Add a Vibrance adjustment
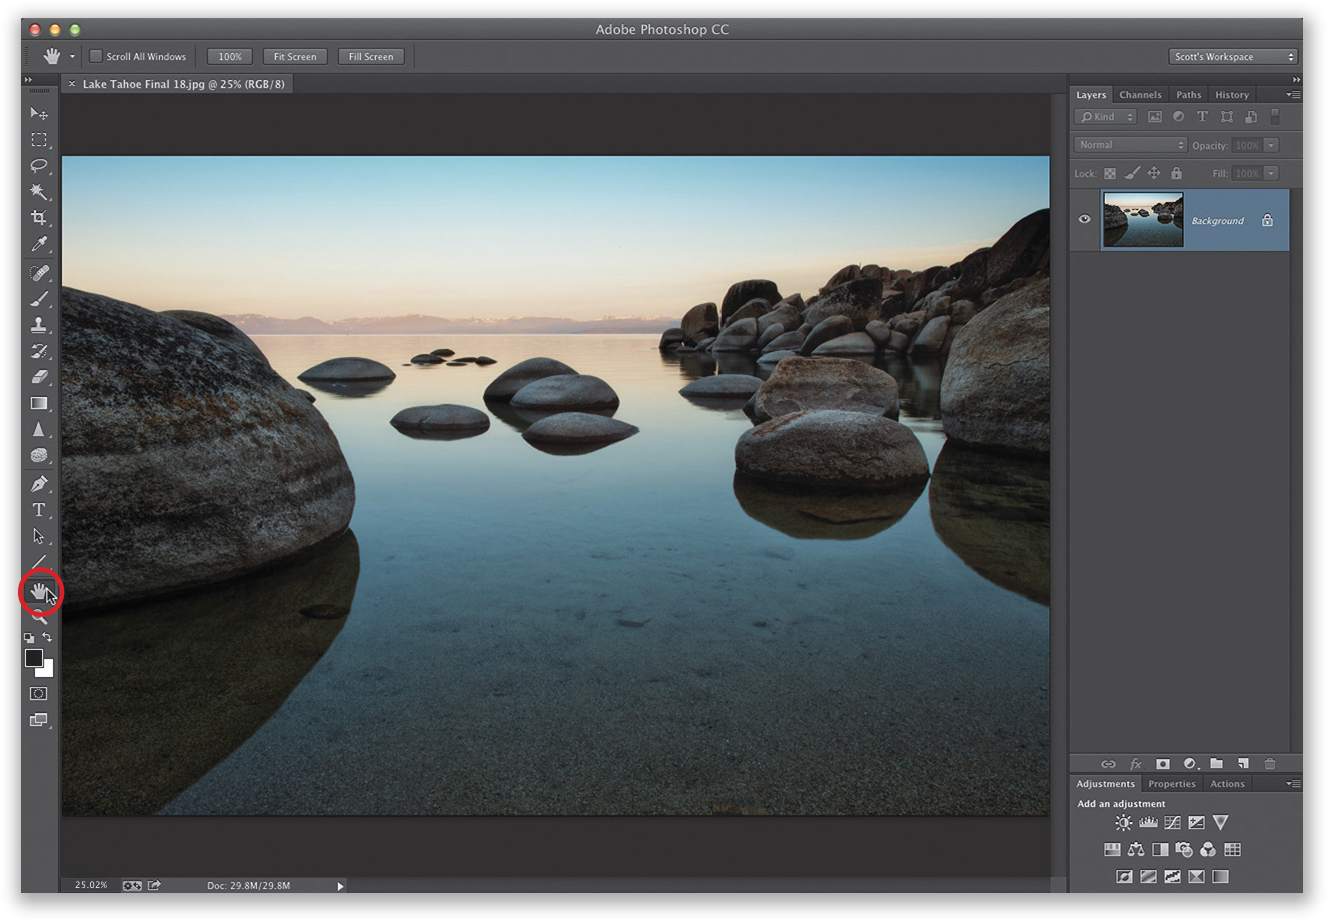Screen dimensions: 1328x921 (x=1220, y=823)
